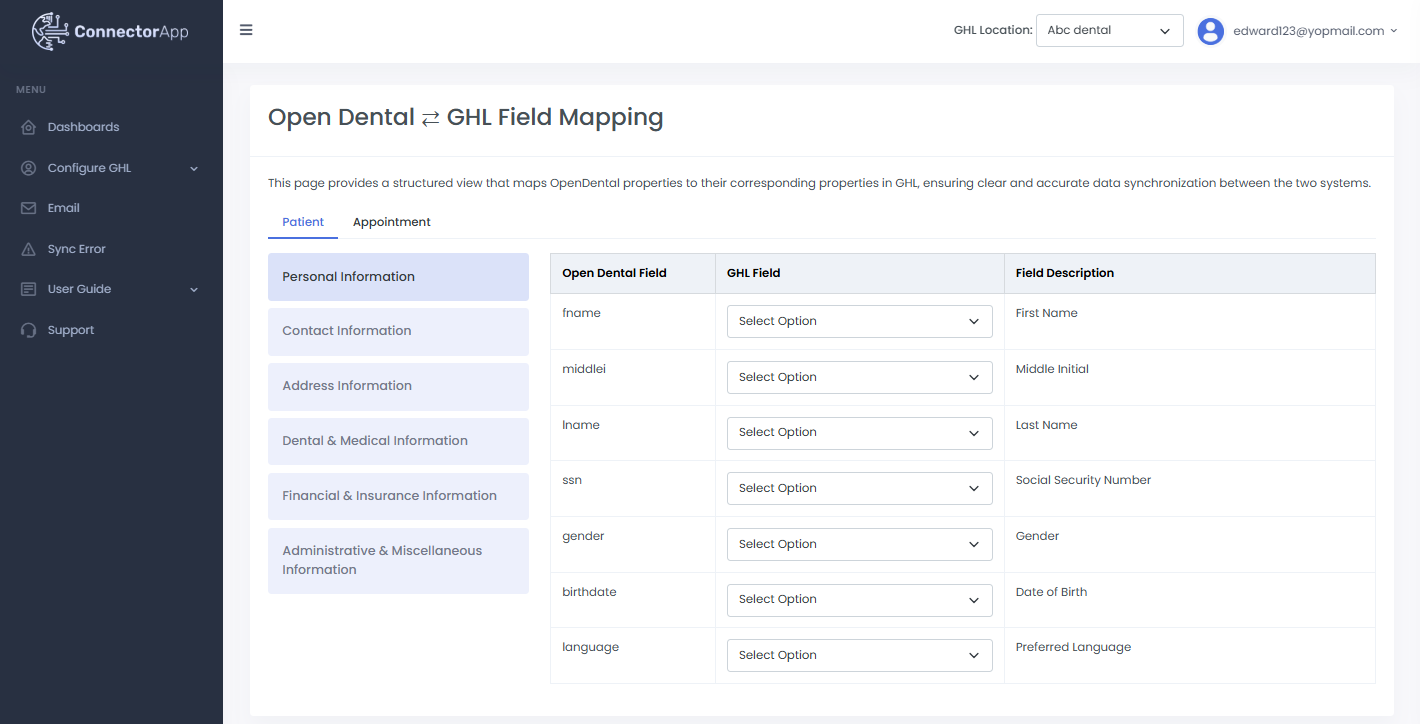
Task: Toggle the hamburger sidebar menu icon
Action: (246, 30)
